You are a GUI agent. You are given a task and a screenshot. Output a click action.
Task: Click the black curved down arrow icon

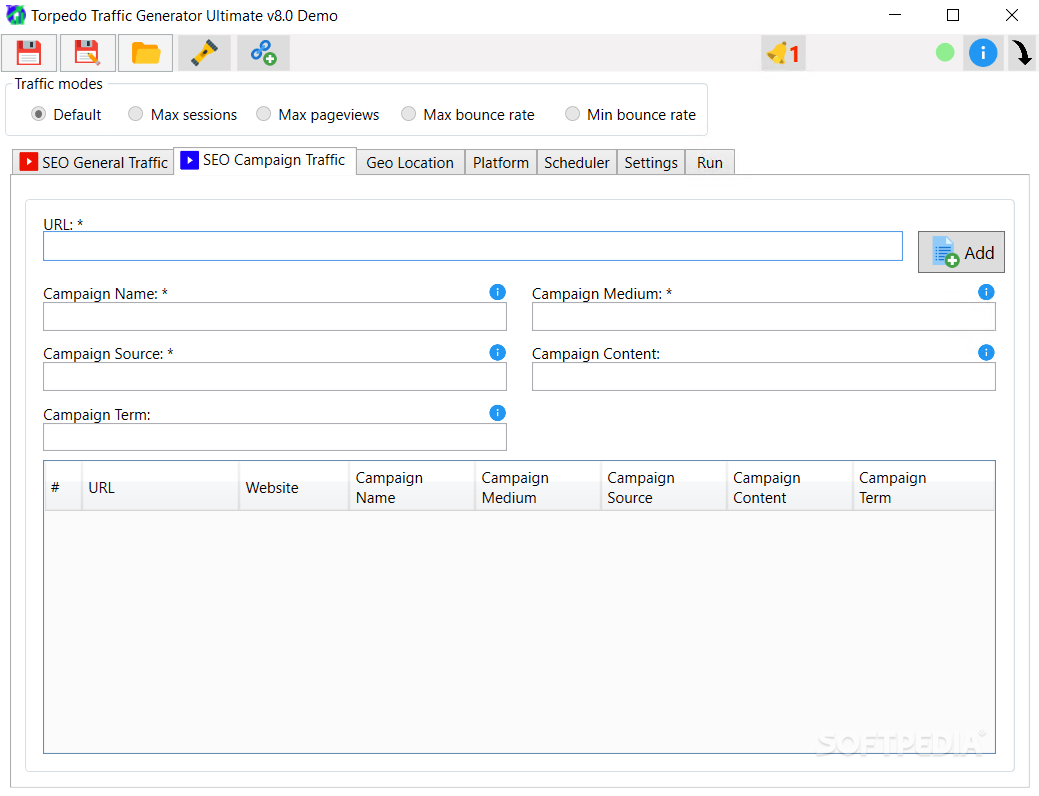click(1022, 52)
